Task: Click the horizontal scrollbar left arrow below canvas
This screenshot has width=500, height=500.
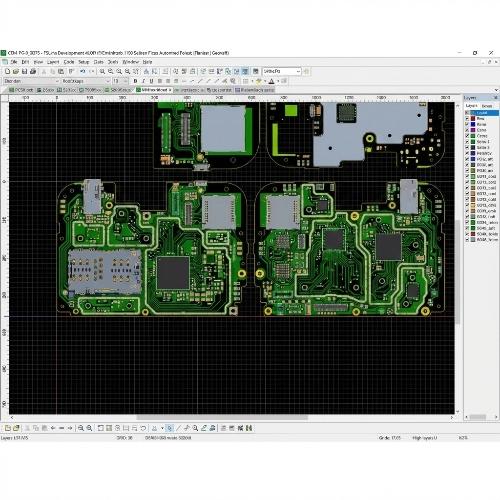Action: pos(12,417)
